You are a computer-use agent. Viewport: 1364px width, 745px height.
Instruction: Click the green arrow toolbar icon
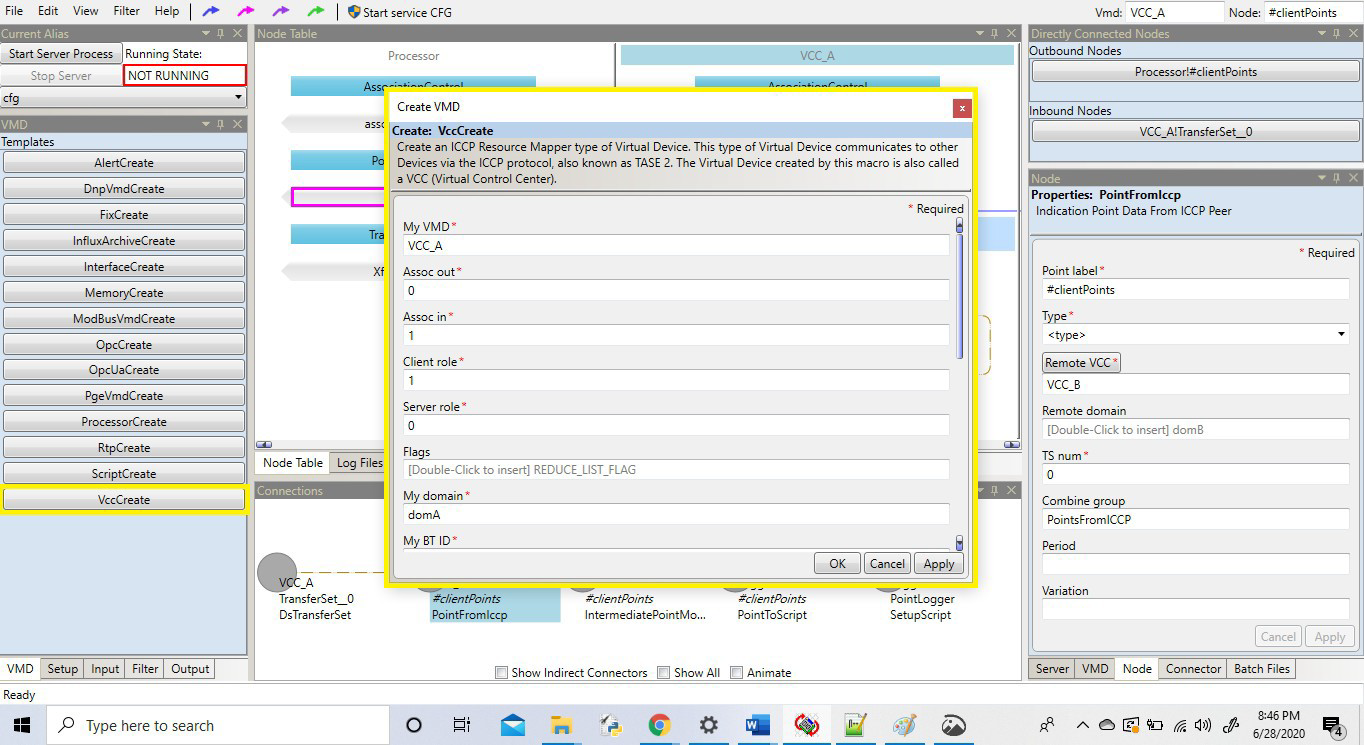click(x=316, y=11)
